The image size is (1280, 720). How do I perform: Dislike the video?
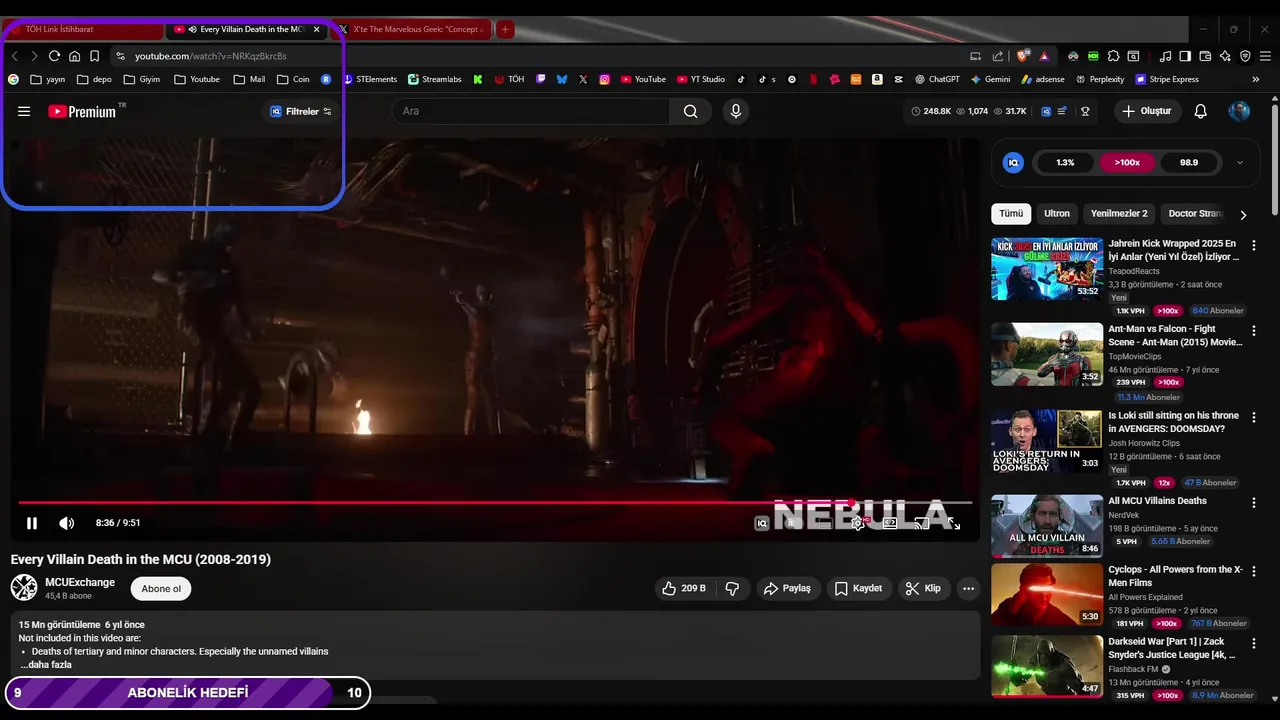click(732, 588)
